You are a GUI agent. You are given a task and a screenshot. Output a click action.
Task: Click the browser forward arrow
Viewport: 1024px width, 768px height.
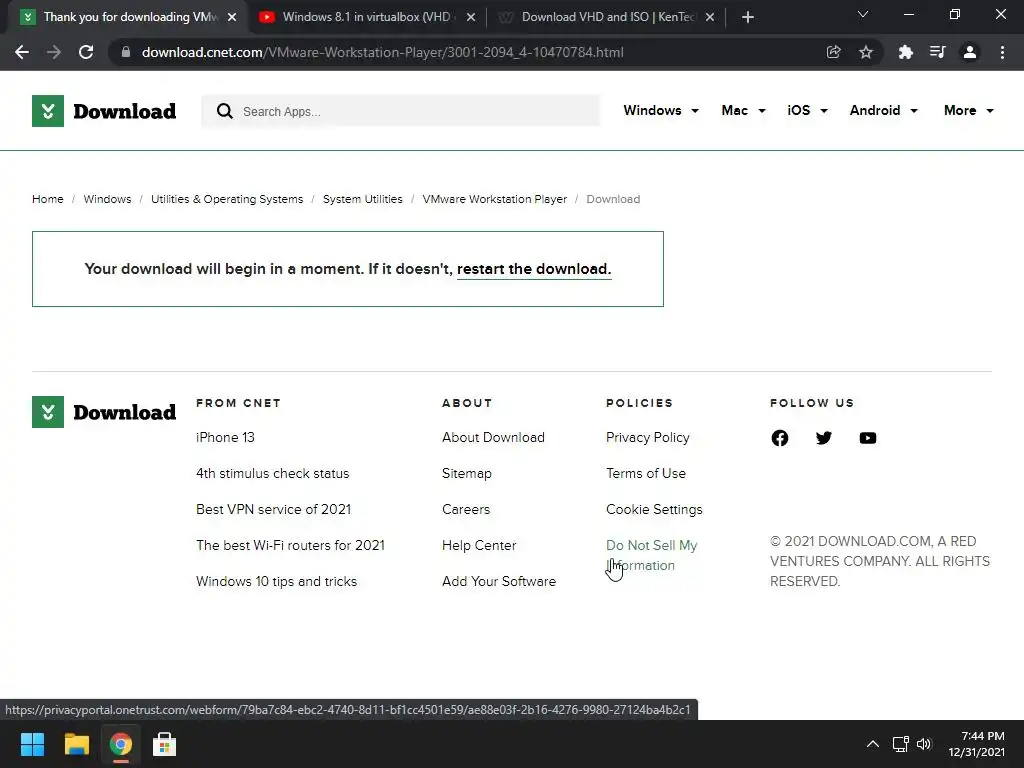[x=54, y=52]
